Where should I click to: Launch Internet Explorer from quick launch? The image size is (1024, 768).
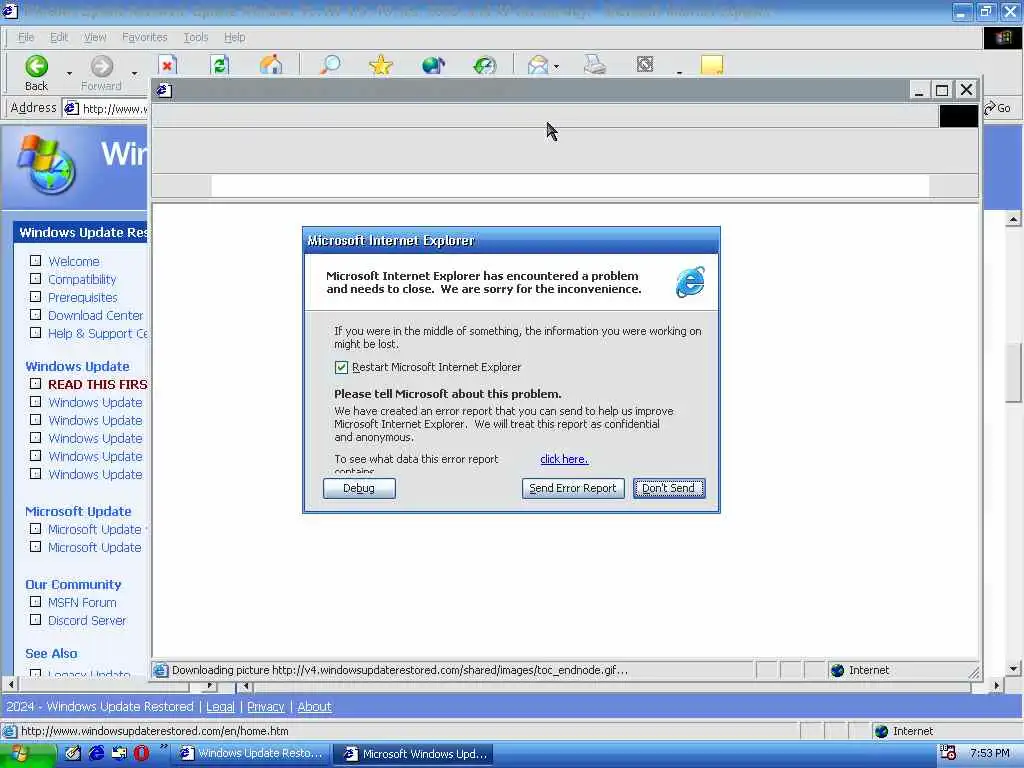click(97, 754)
